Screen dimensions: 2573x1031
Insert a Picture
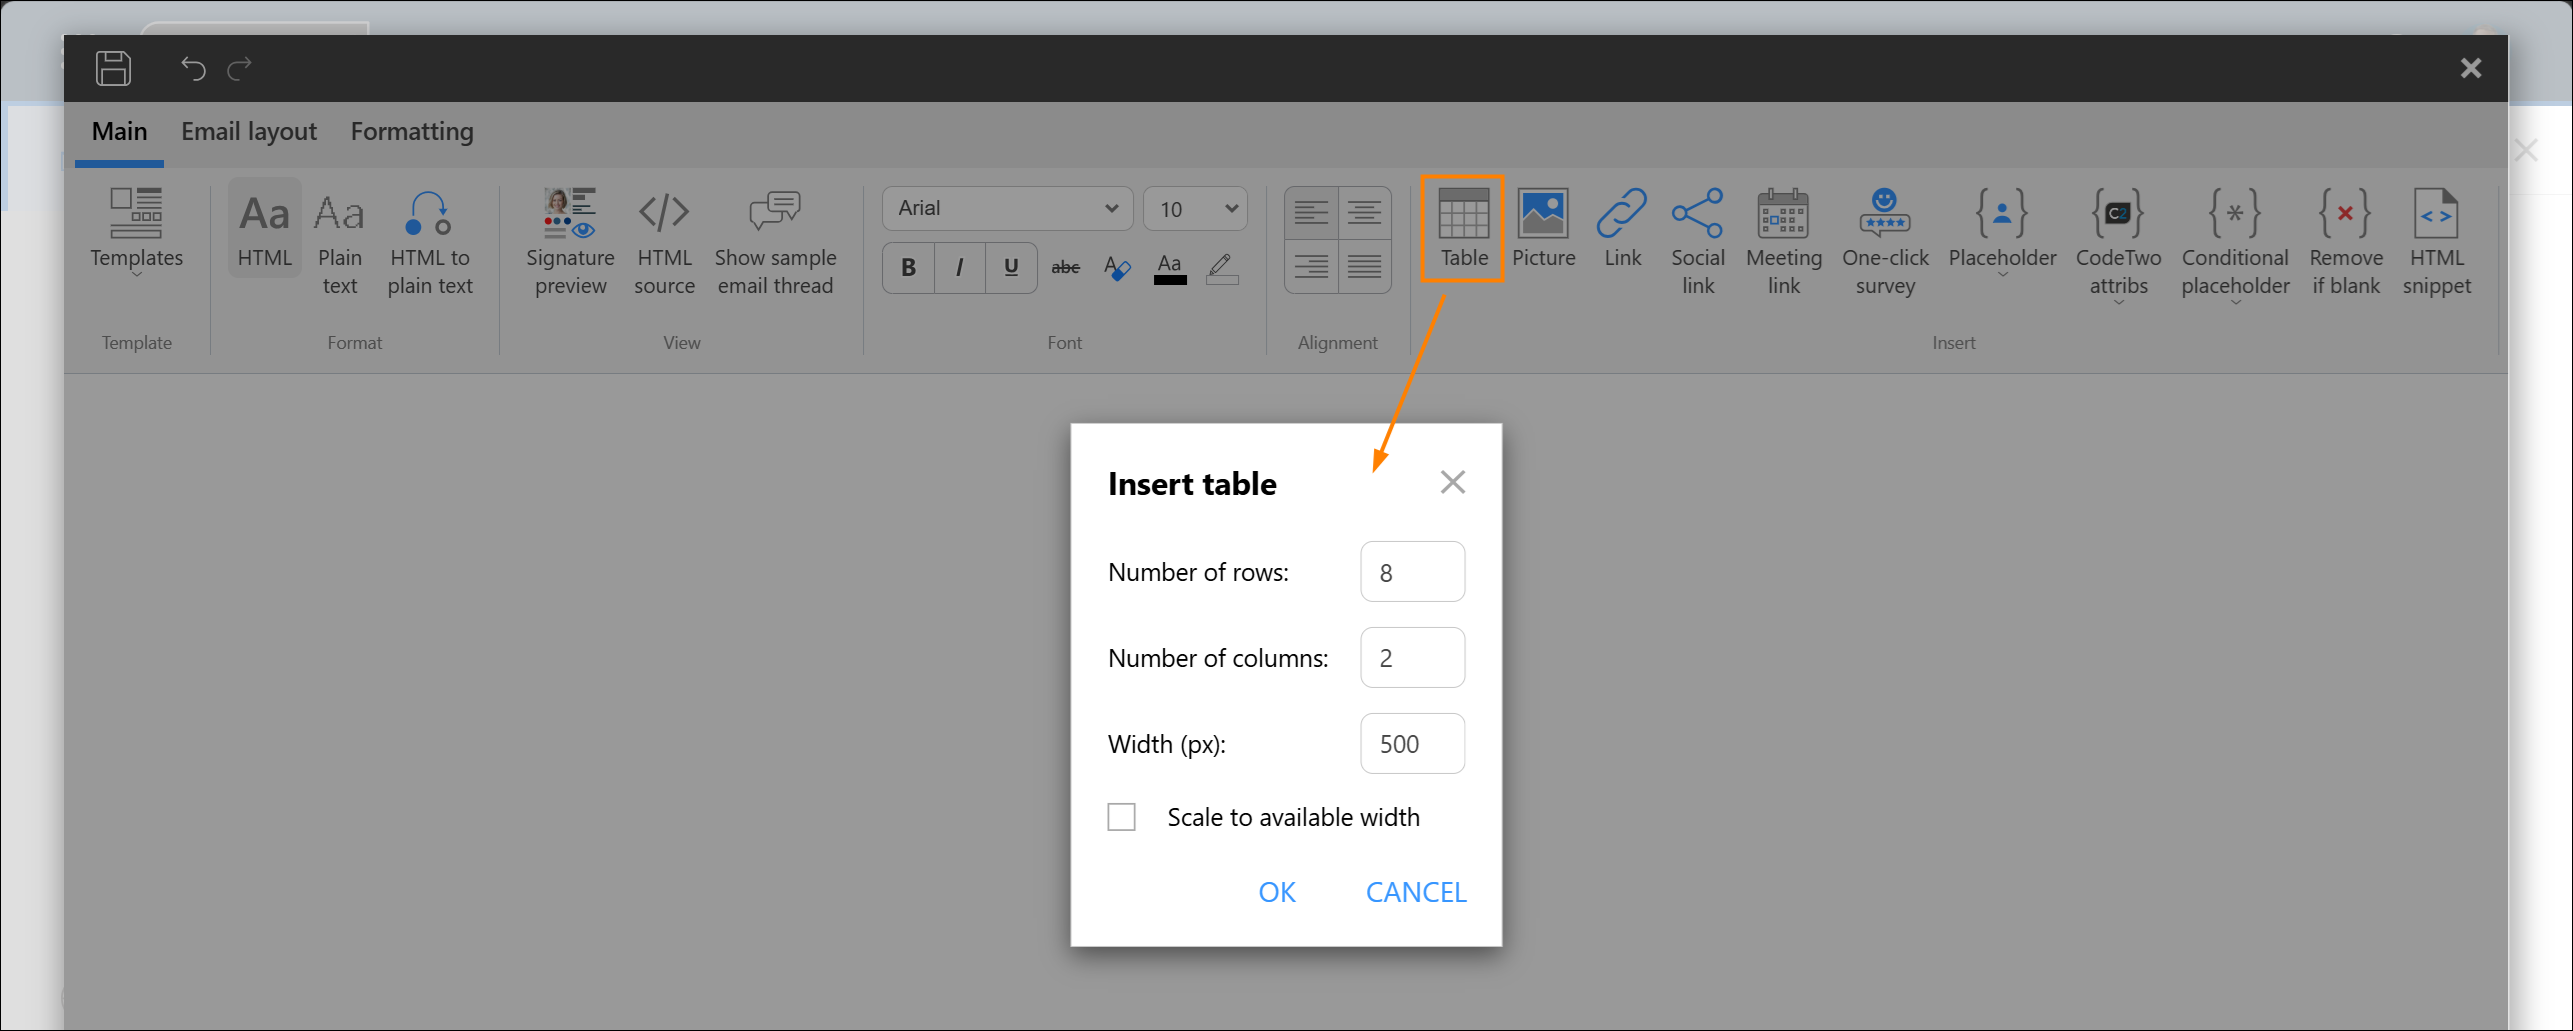click(1543, 229)
